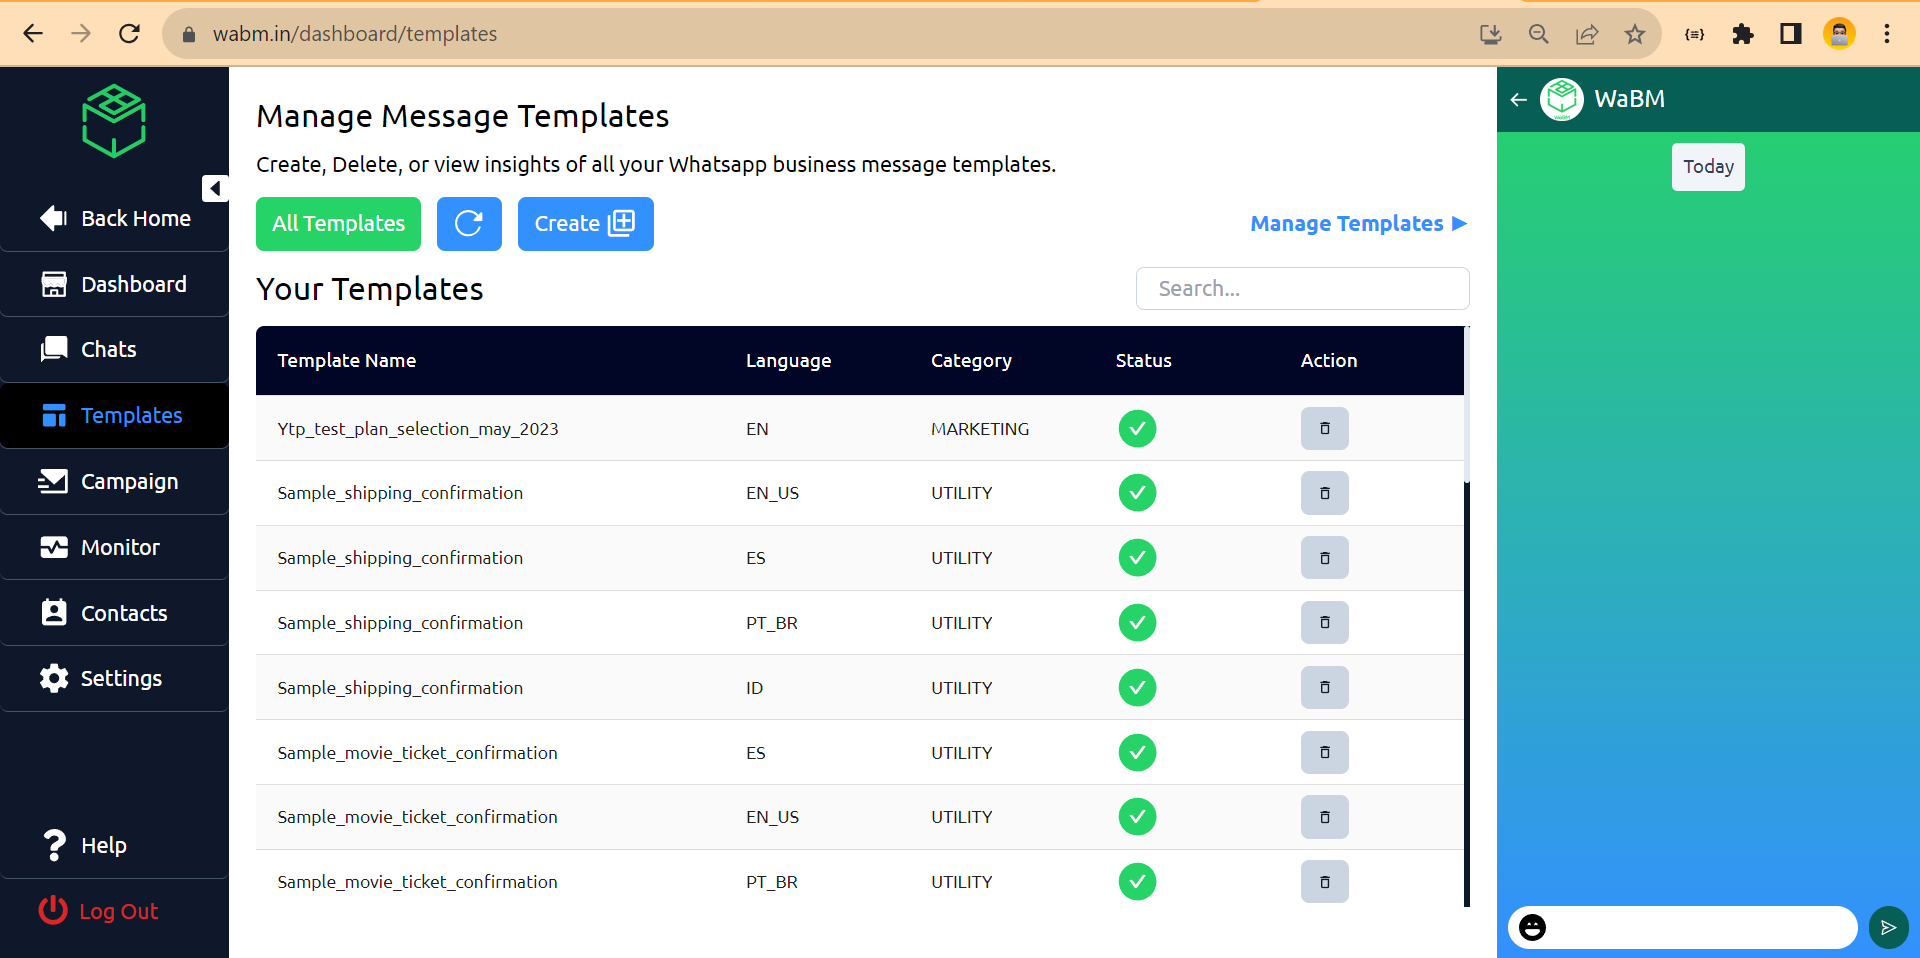Refresh the templates list
Screen dimensions: 1920x958
click(x=469, y=224)
